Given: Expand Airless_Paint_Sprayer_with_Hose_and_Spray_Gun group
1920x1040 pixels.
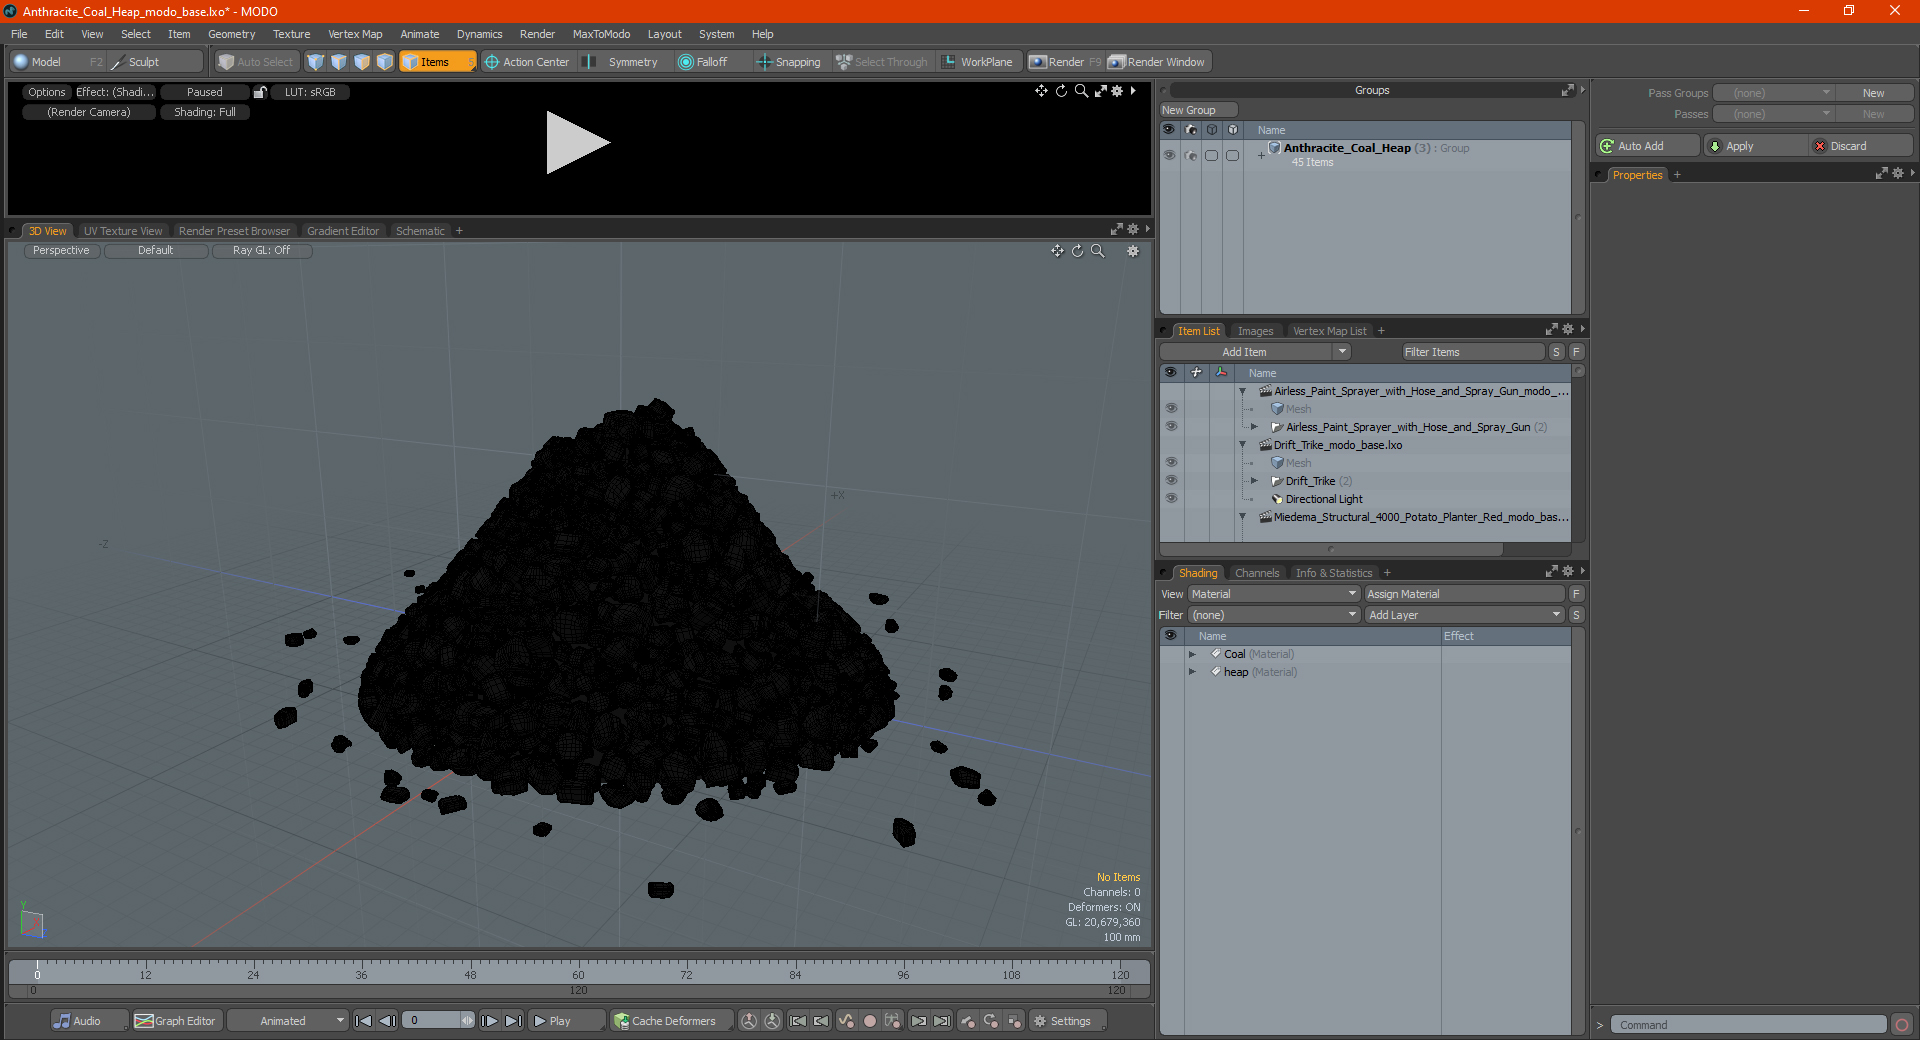Looking at the screenshot, I should pos(1254,427).
